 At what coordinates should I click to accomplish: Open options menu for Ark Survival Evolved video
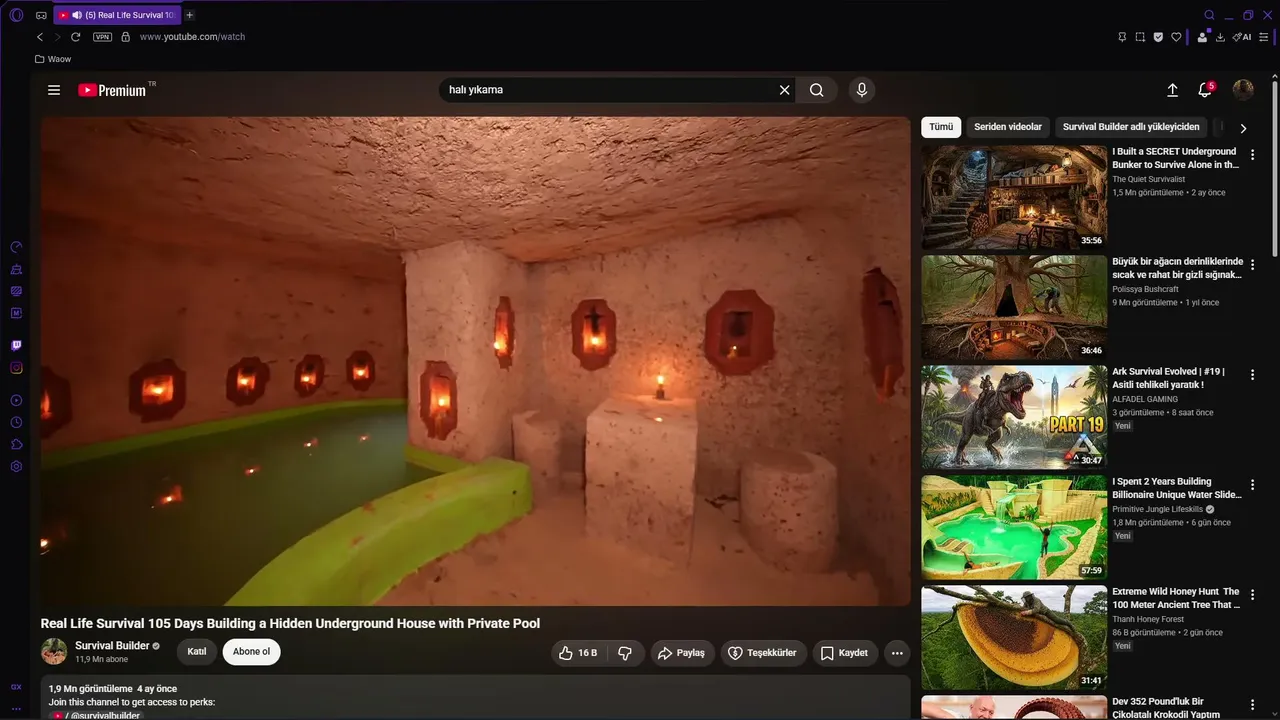click(1252, 374)
